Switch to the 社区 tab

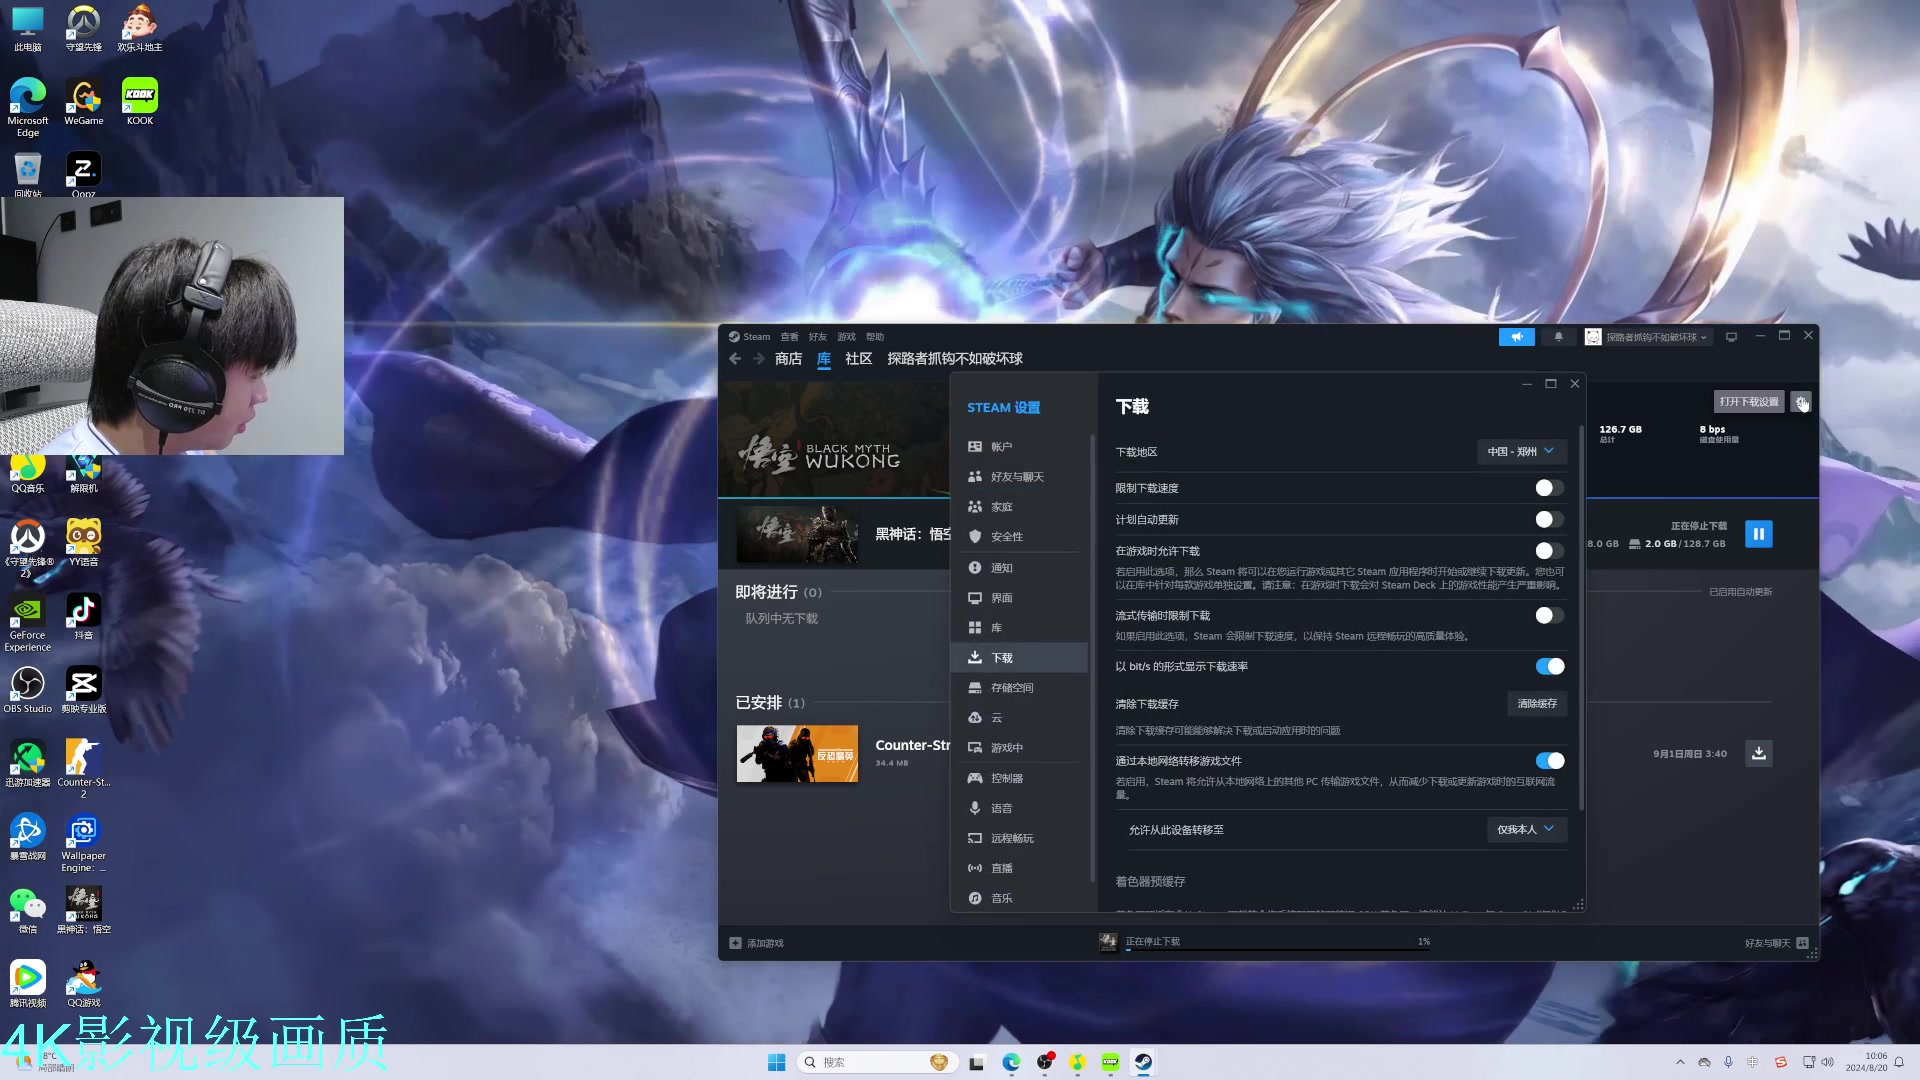[859, 359]
